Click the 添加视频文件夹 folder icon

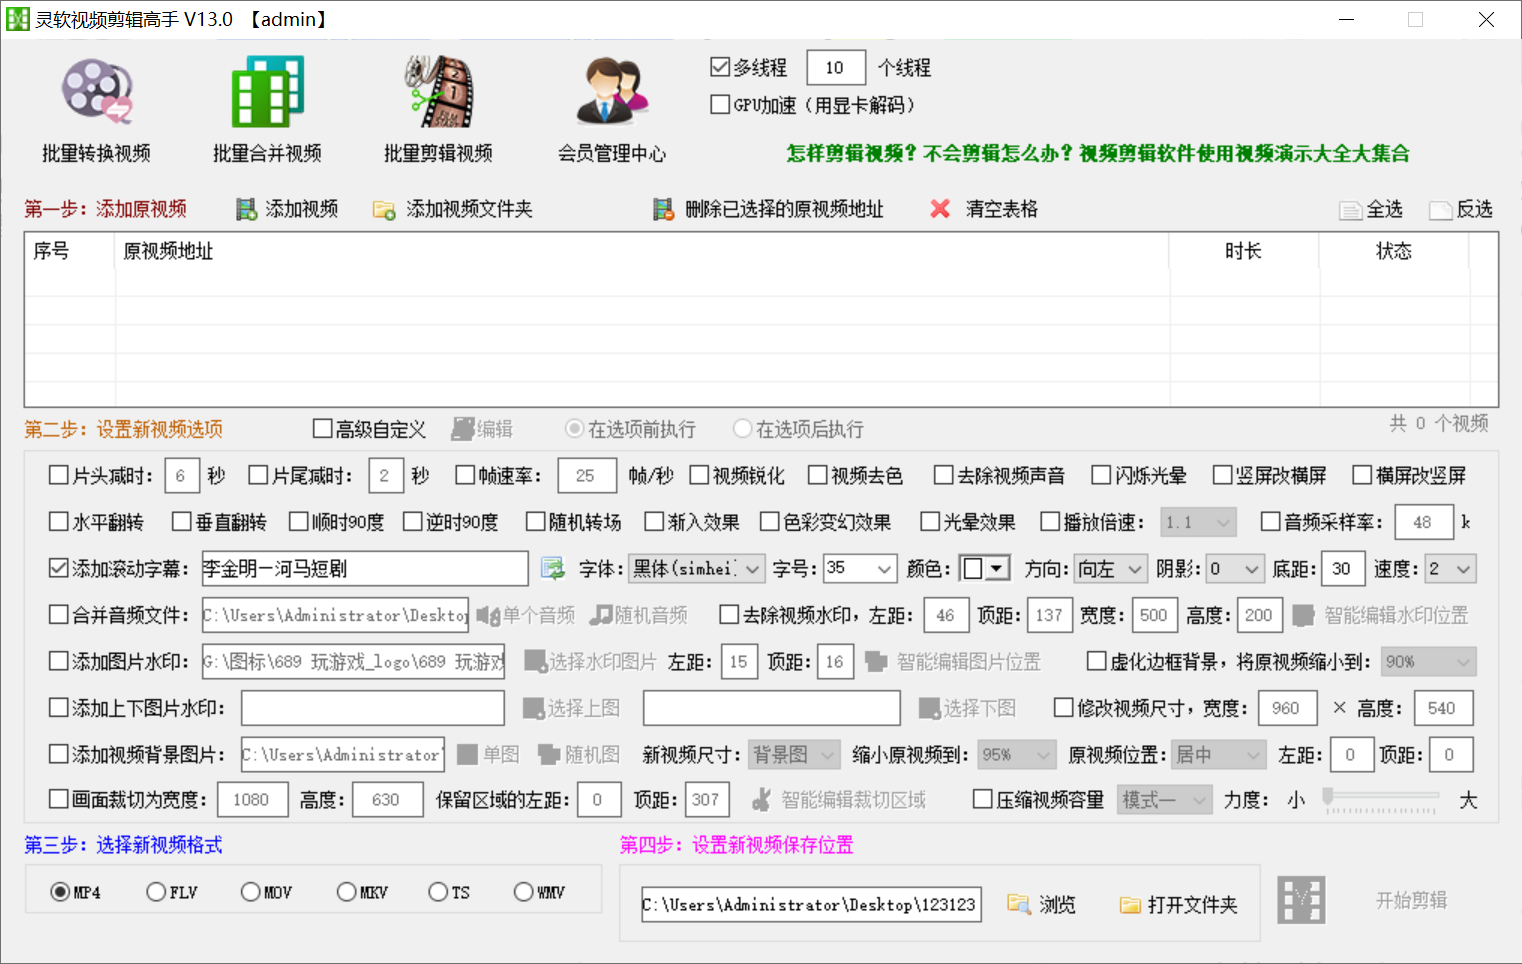coord(384,209)
